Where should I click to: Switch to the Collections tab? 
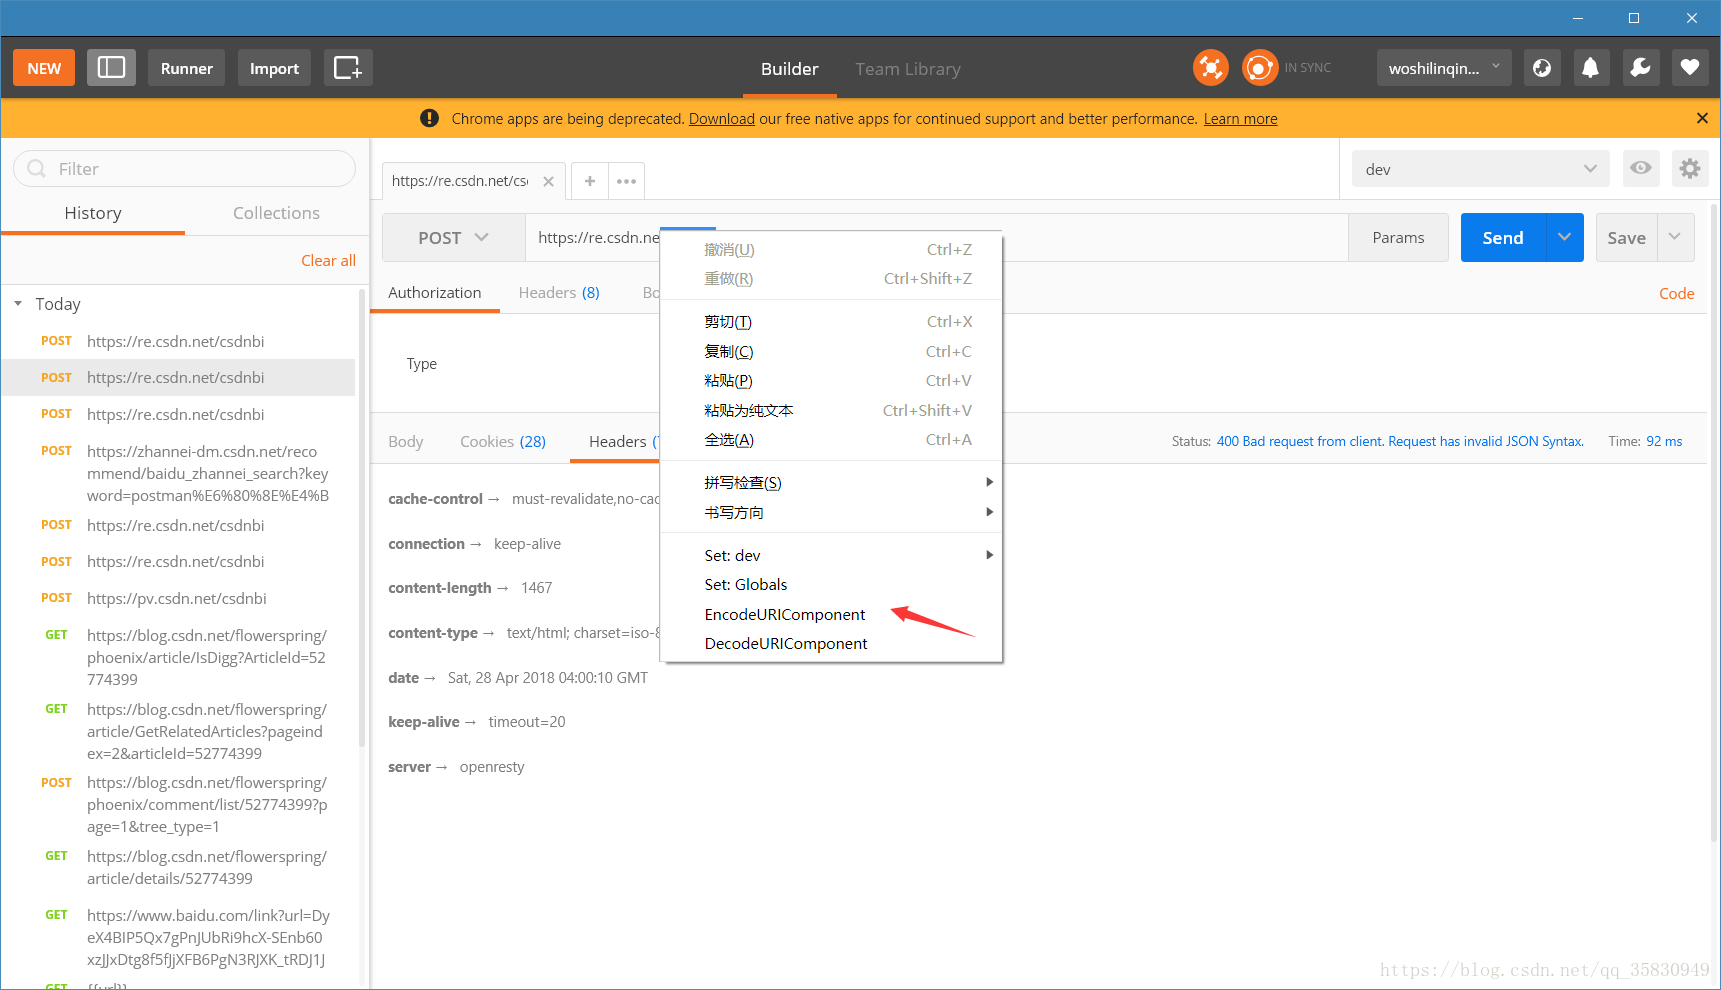[x=276, y=213]
